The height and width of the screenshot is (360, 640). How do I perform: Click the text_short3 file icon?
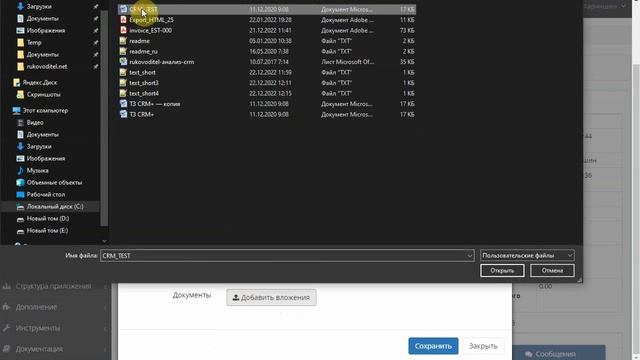coord(123,83)
